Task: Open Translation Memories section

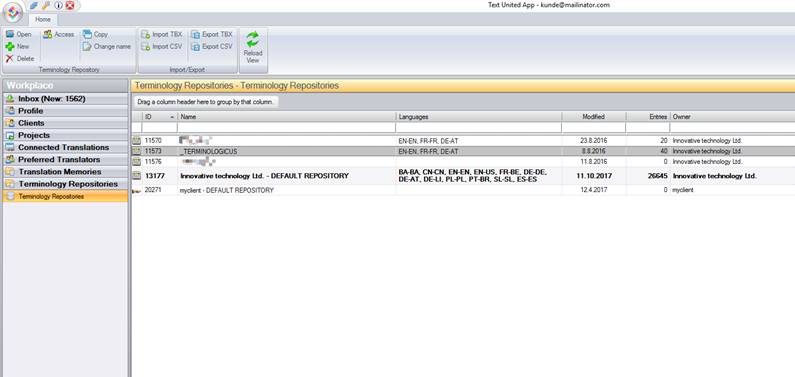Action: click(65, 171)
